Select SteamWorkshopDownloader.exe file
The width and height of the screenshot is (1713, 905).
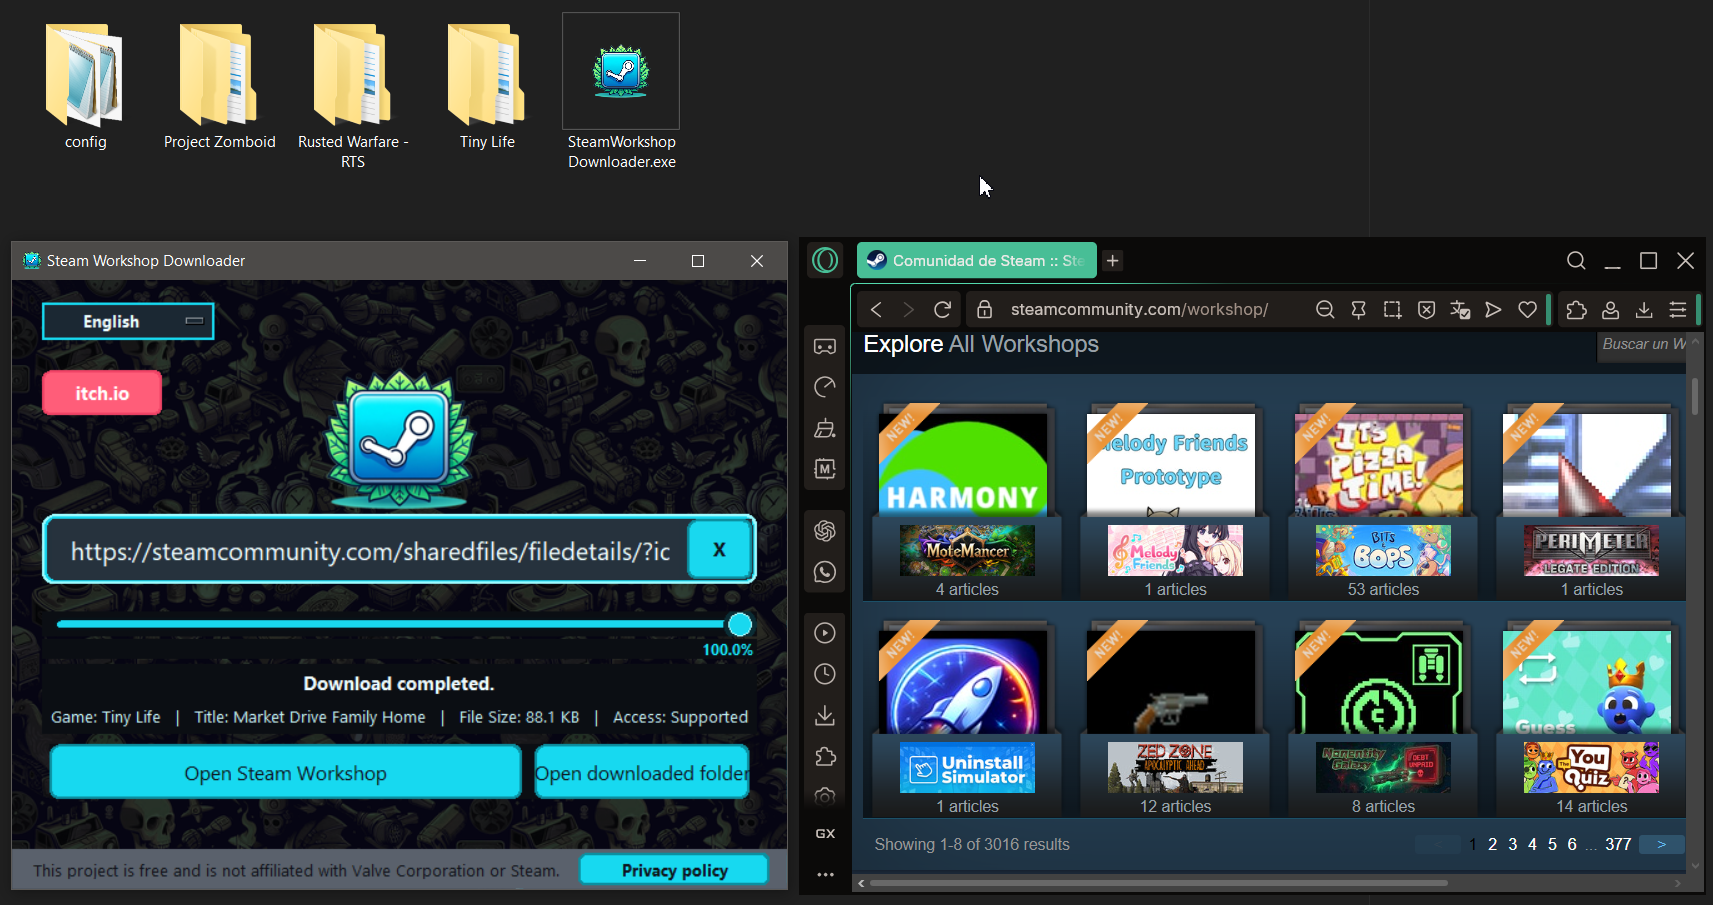point(621,92)
